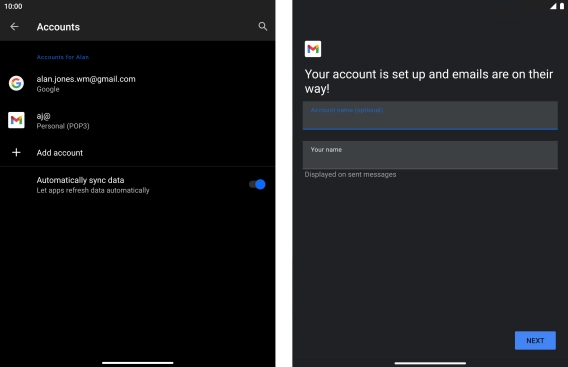Open search in the Accounts screen
Screen dimensions: 568x367
click(263, 26)
